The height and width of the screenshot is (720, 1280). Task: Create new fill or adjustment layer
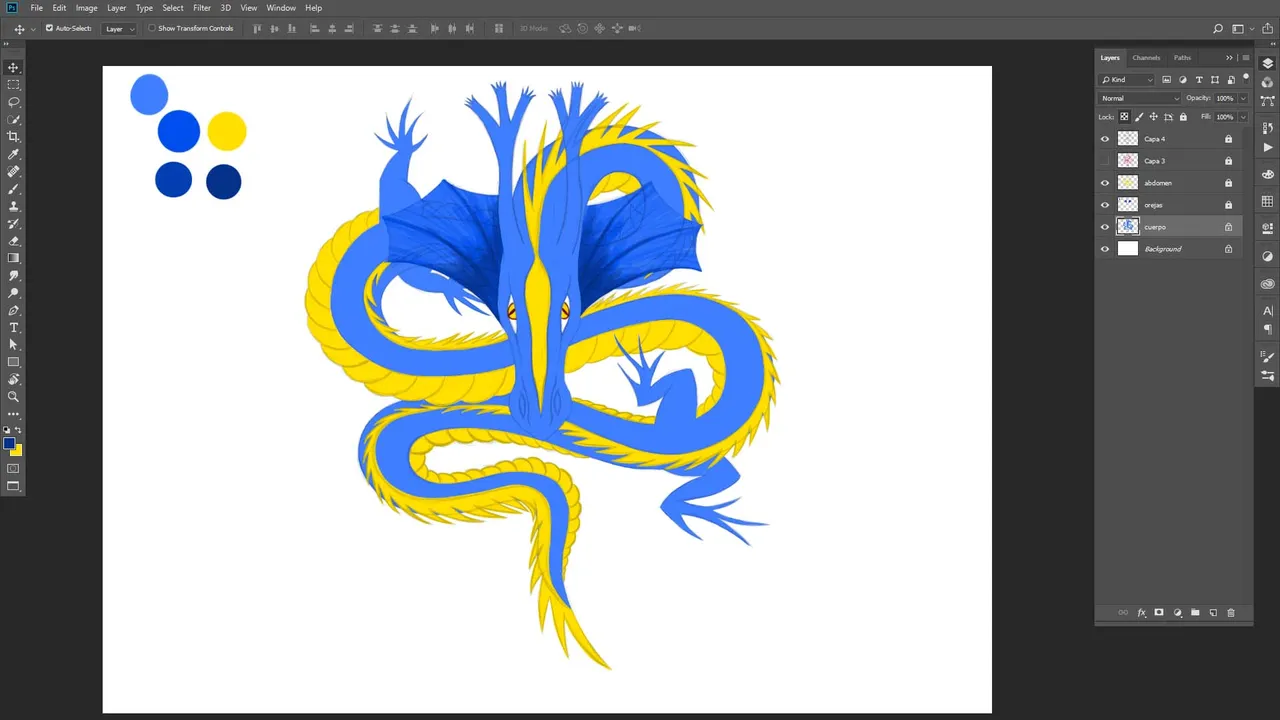coord(1177,613)
